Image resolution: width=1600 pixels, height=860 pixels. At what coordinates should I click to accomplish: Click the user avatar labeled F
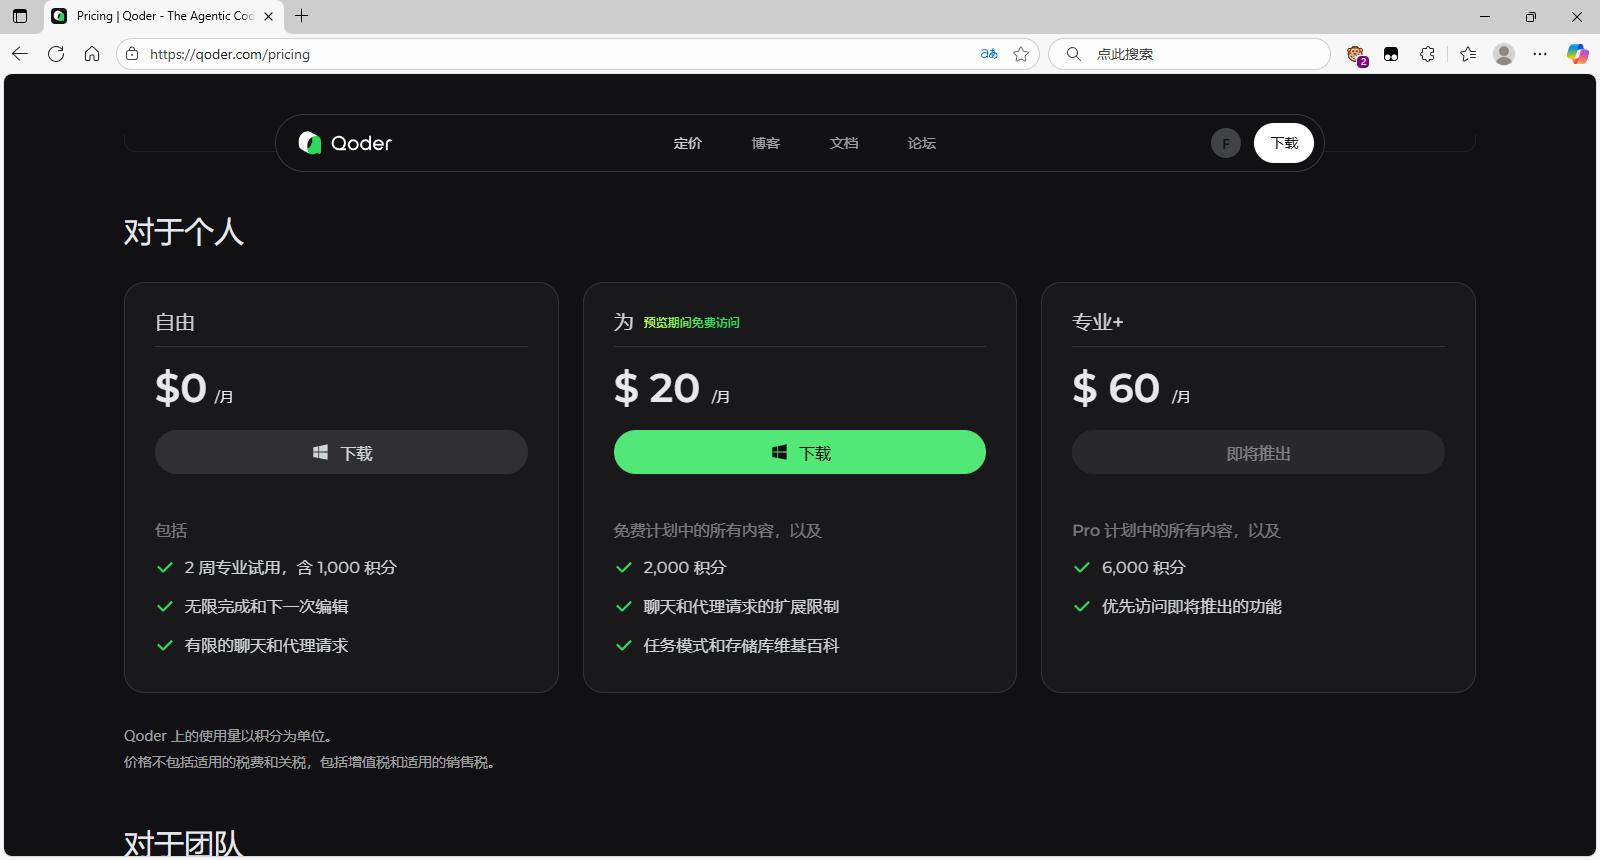tap(1226, 143)
